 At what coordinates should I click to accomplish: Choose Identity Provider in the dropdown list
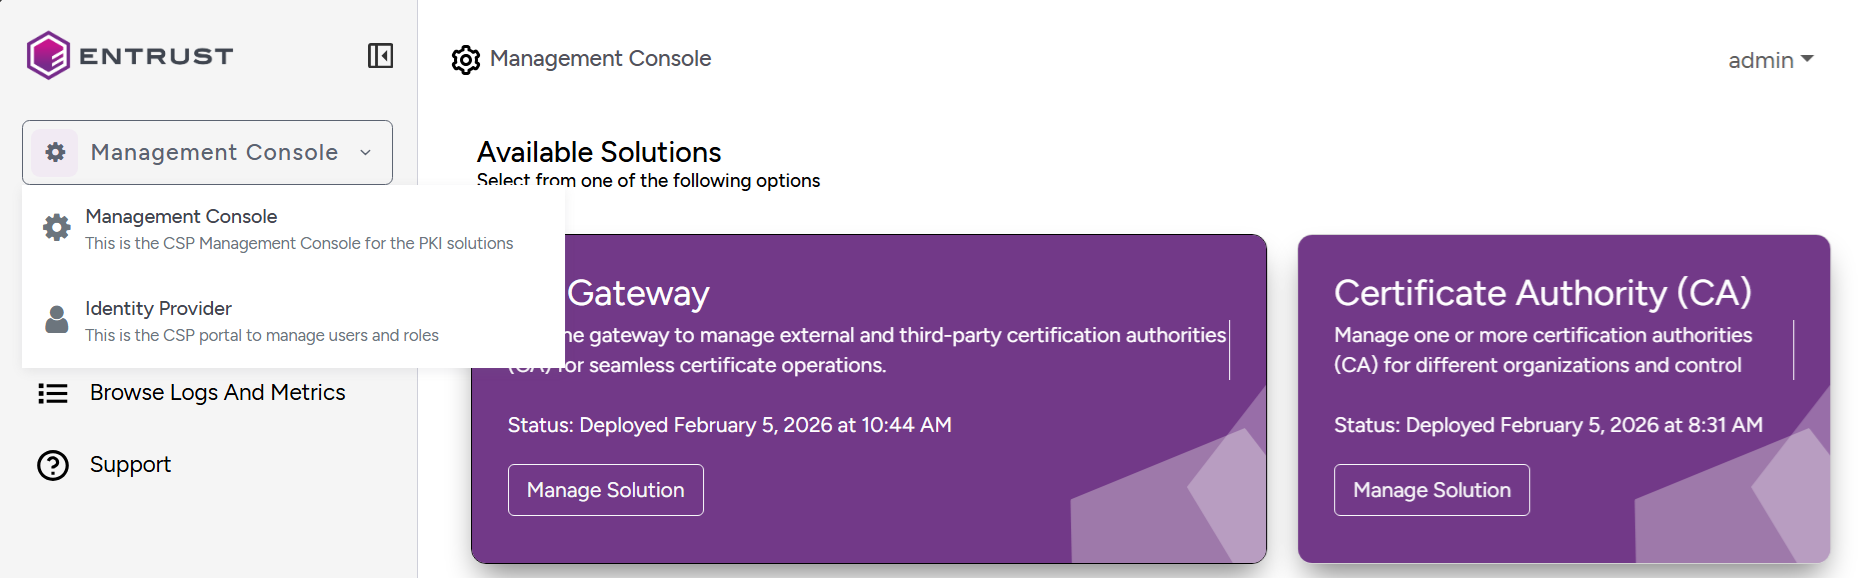(x=158, y=309)
